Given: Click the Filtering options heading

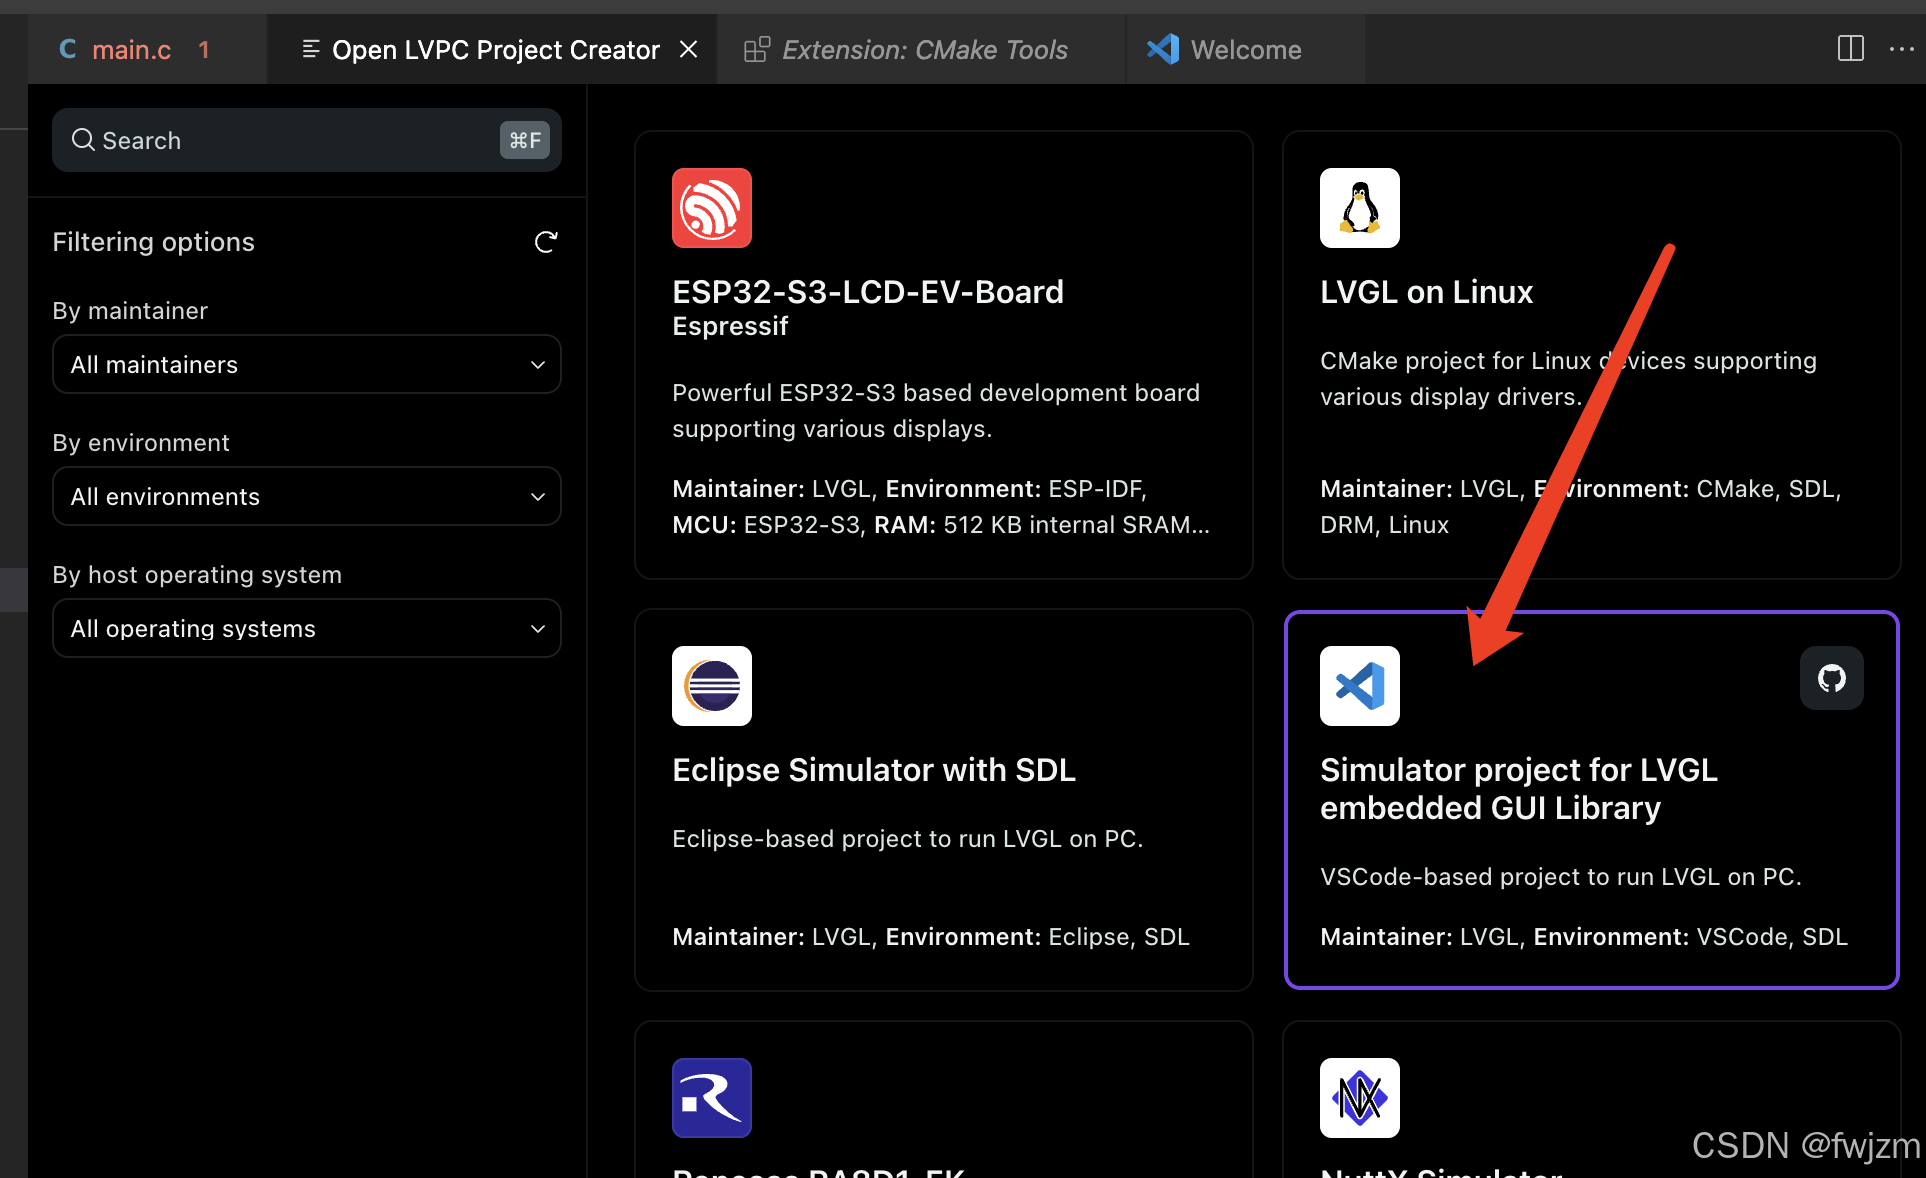Looking at the screenshot, I should [x=153, y=242].
